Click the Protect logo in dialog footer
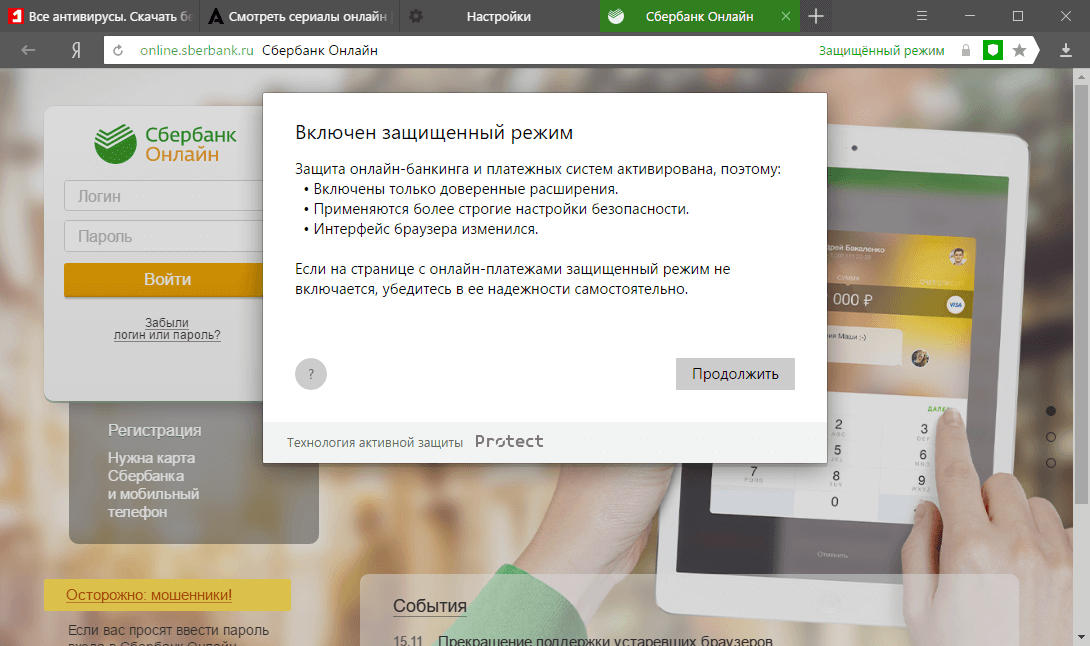The image size is (1090, 646). point(510,442)
